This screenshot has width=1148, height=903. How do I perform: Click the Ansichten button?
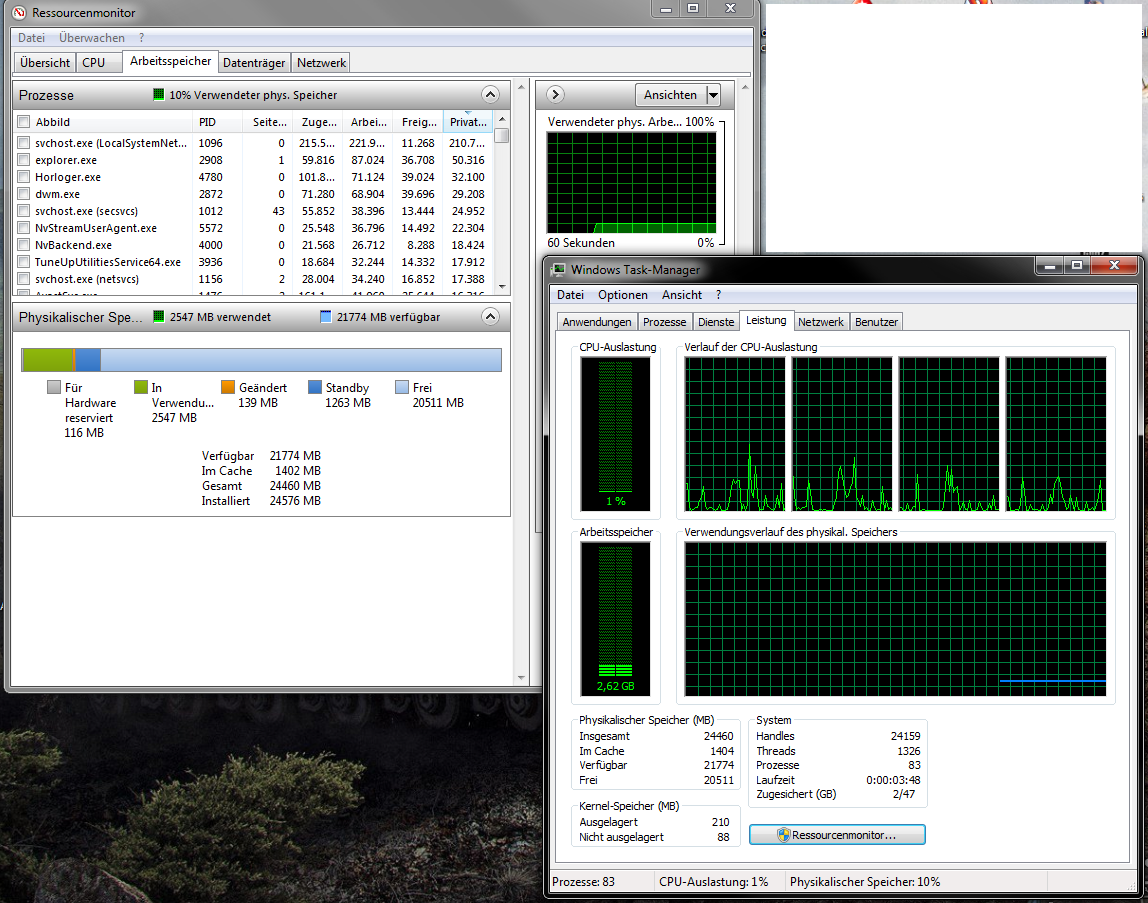tap(671, 95)
